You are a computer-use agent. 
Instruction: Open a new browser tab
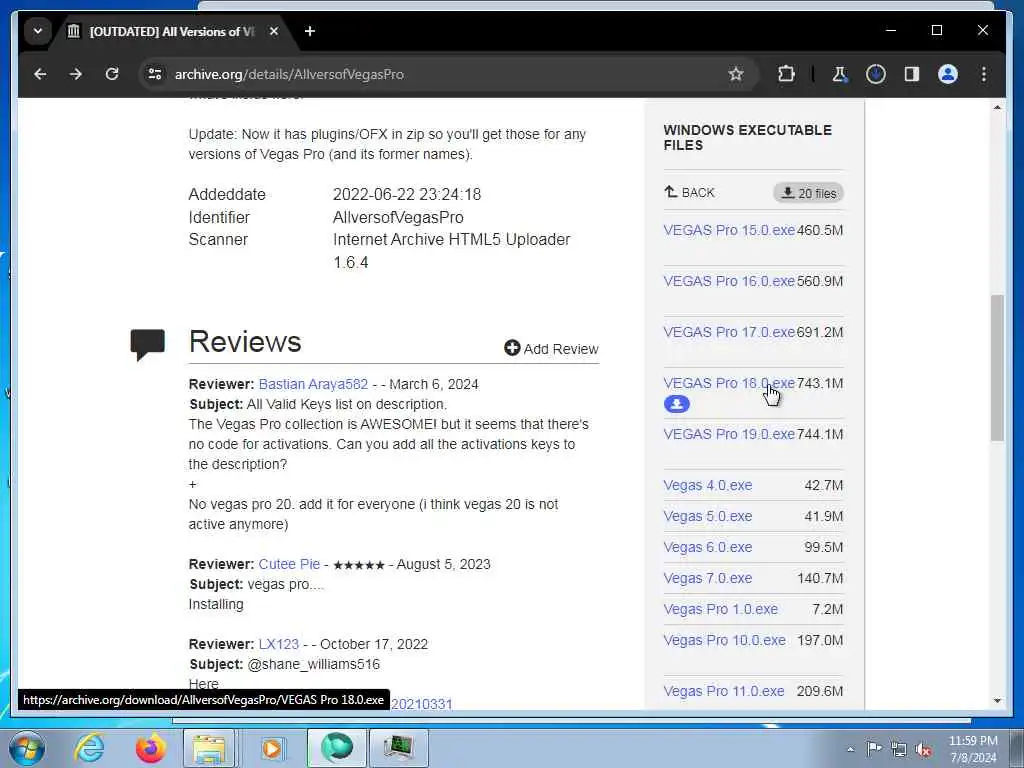(x=310, y=31)
